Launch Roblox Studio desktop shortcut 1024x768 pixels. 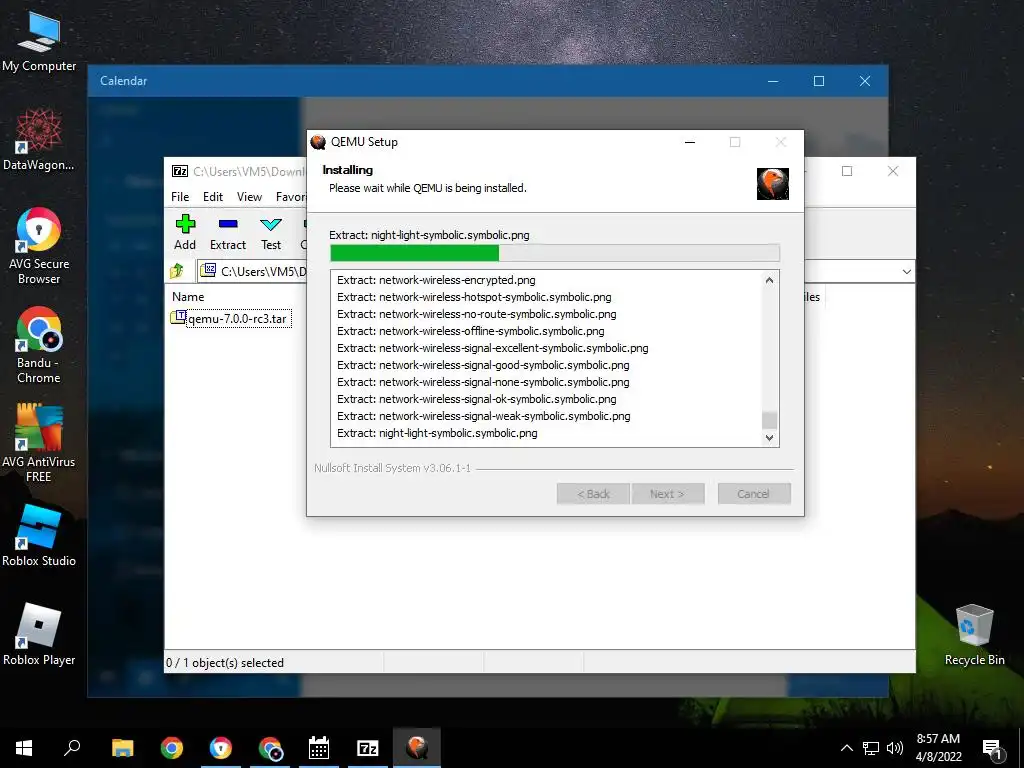tap(39, 536)
